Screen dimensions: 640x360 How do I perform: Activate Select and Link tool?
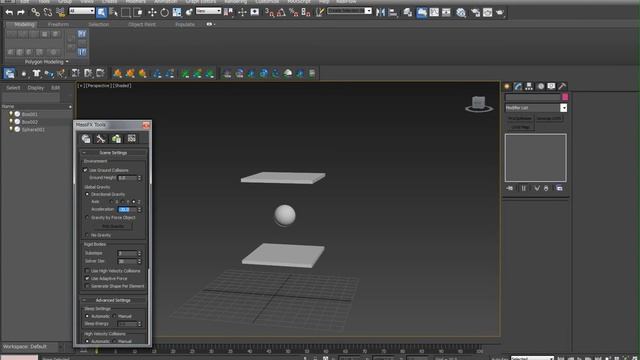pos(36,12)
